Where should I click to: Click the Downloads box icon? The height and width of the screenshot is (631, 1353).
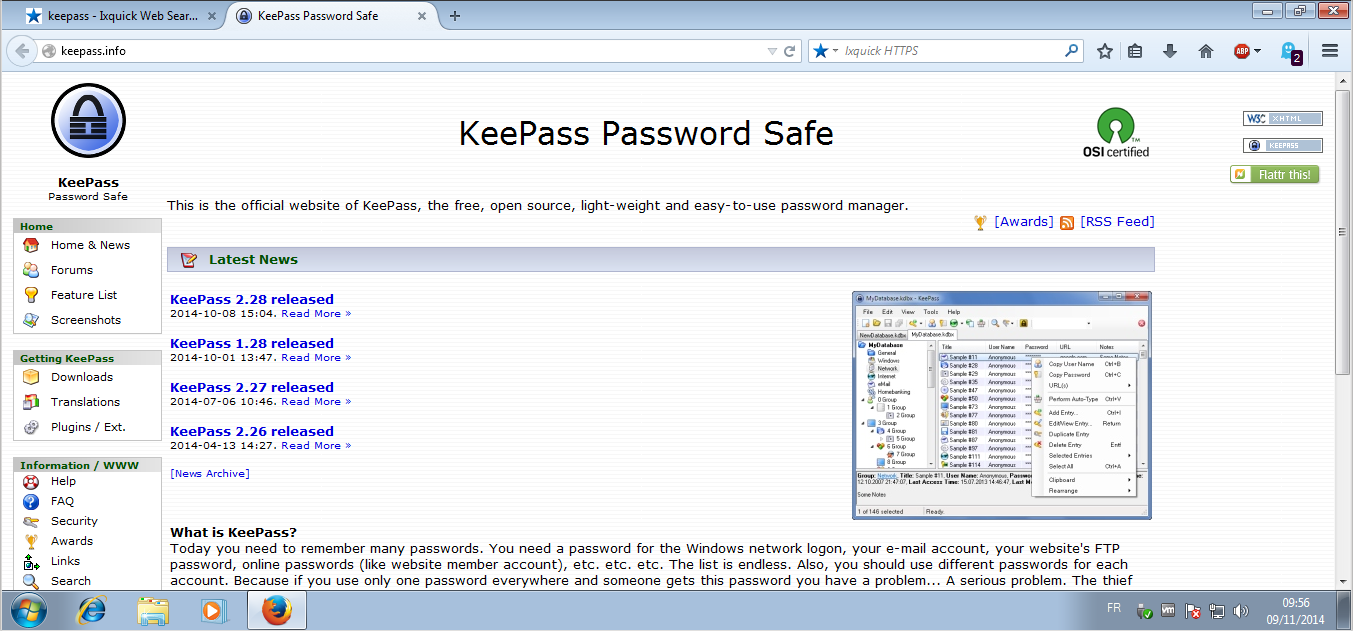(32, 377)
